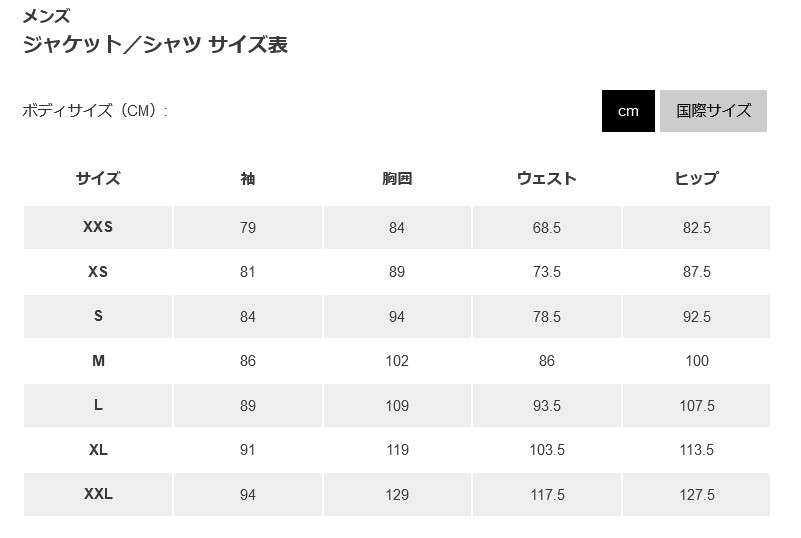Click the ヒップ column header
Viewport: 801px width, 538px height.
[x=697, y=178]
